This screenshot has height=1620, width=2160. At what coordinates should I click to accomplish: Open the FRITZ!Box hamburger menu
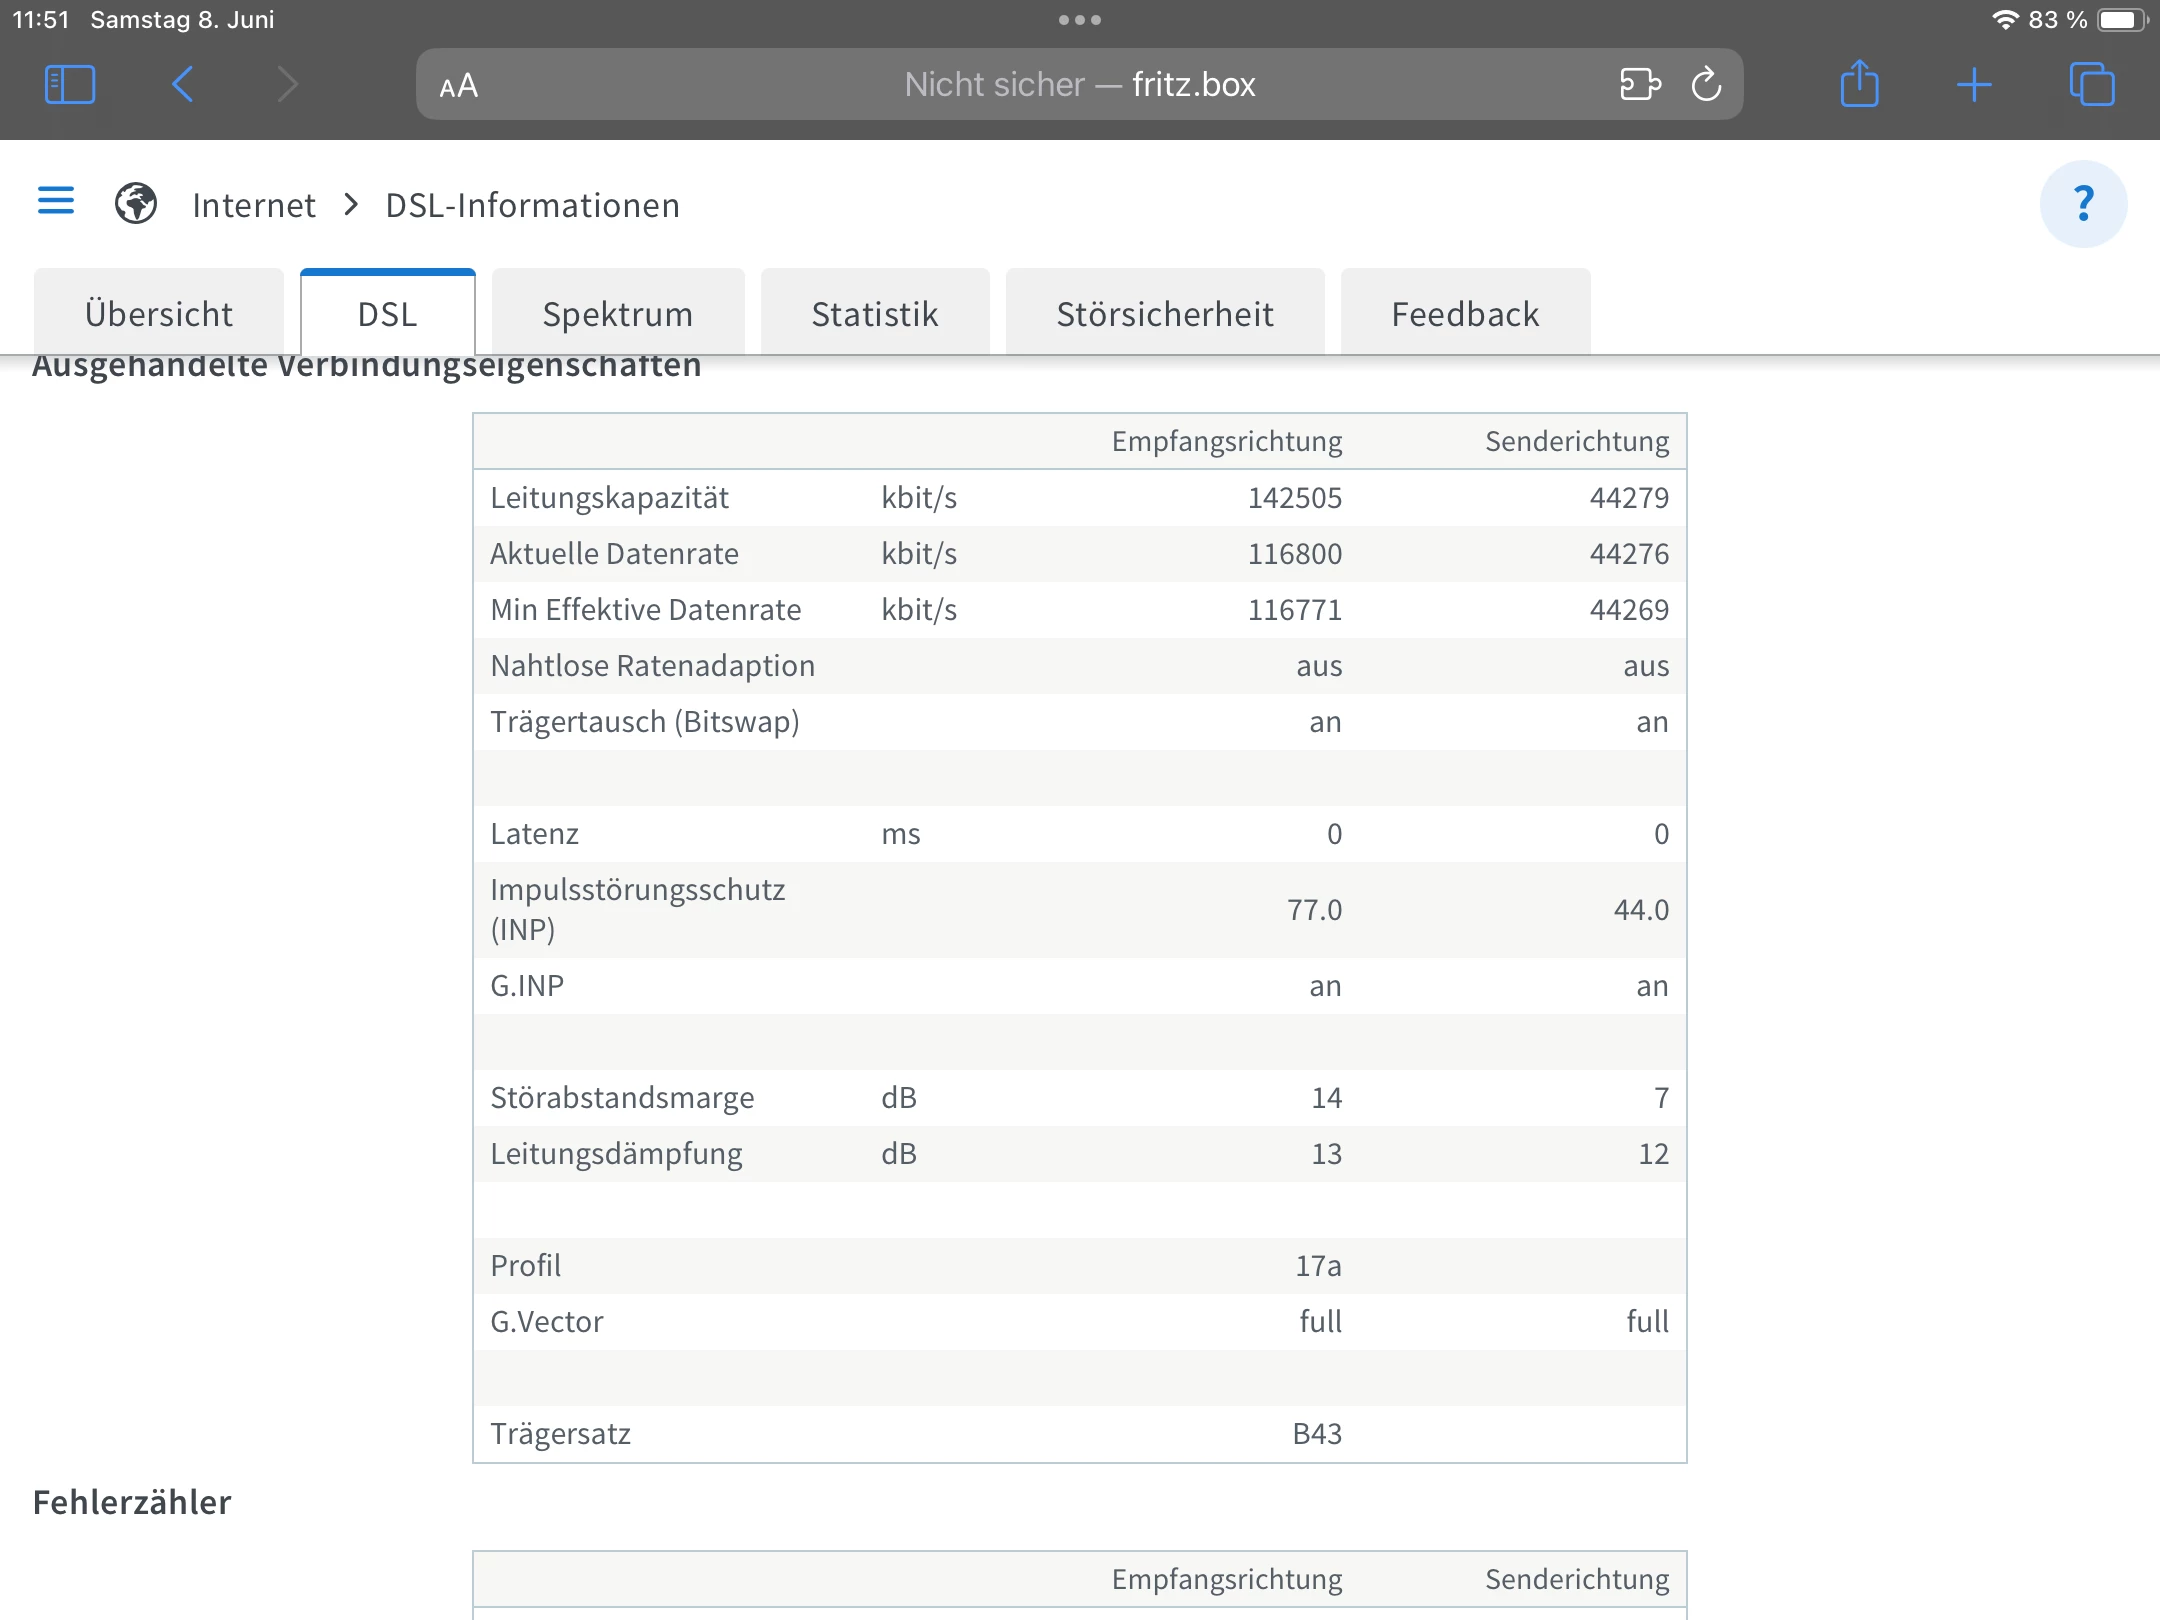coord(56,201)
